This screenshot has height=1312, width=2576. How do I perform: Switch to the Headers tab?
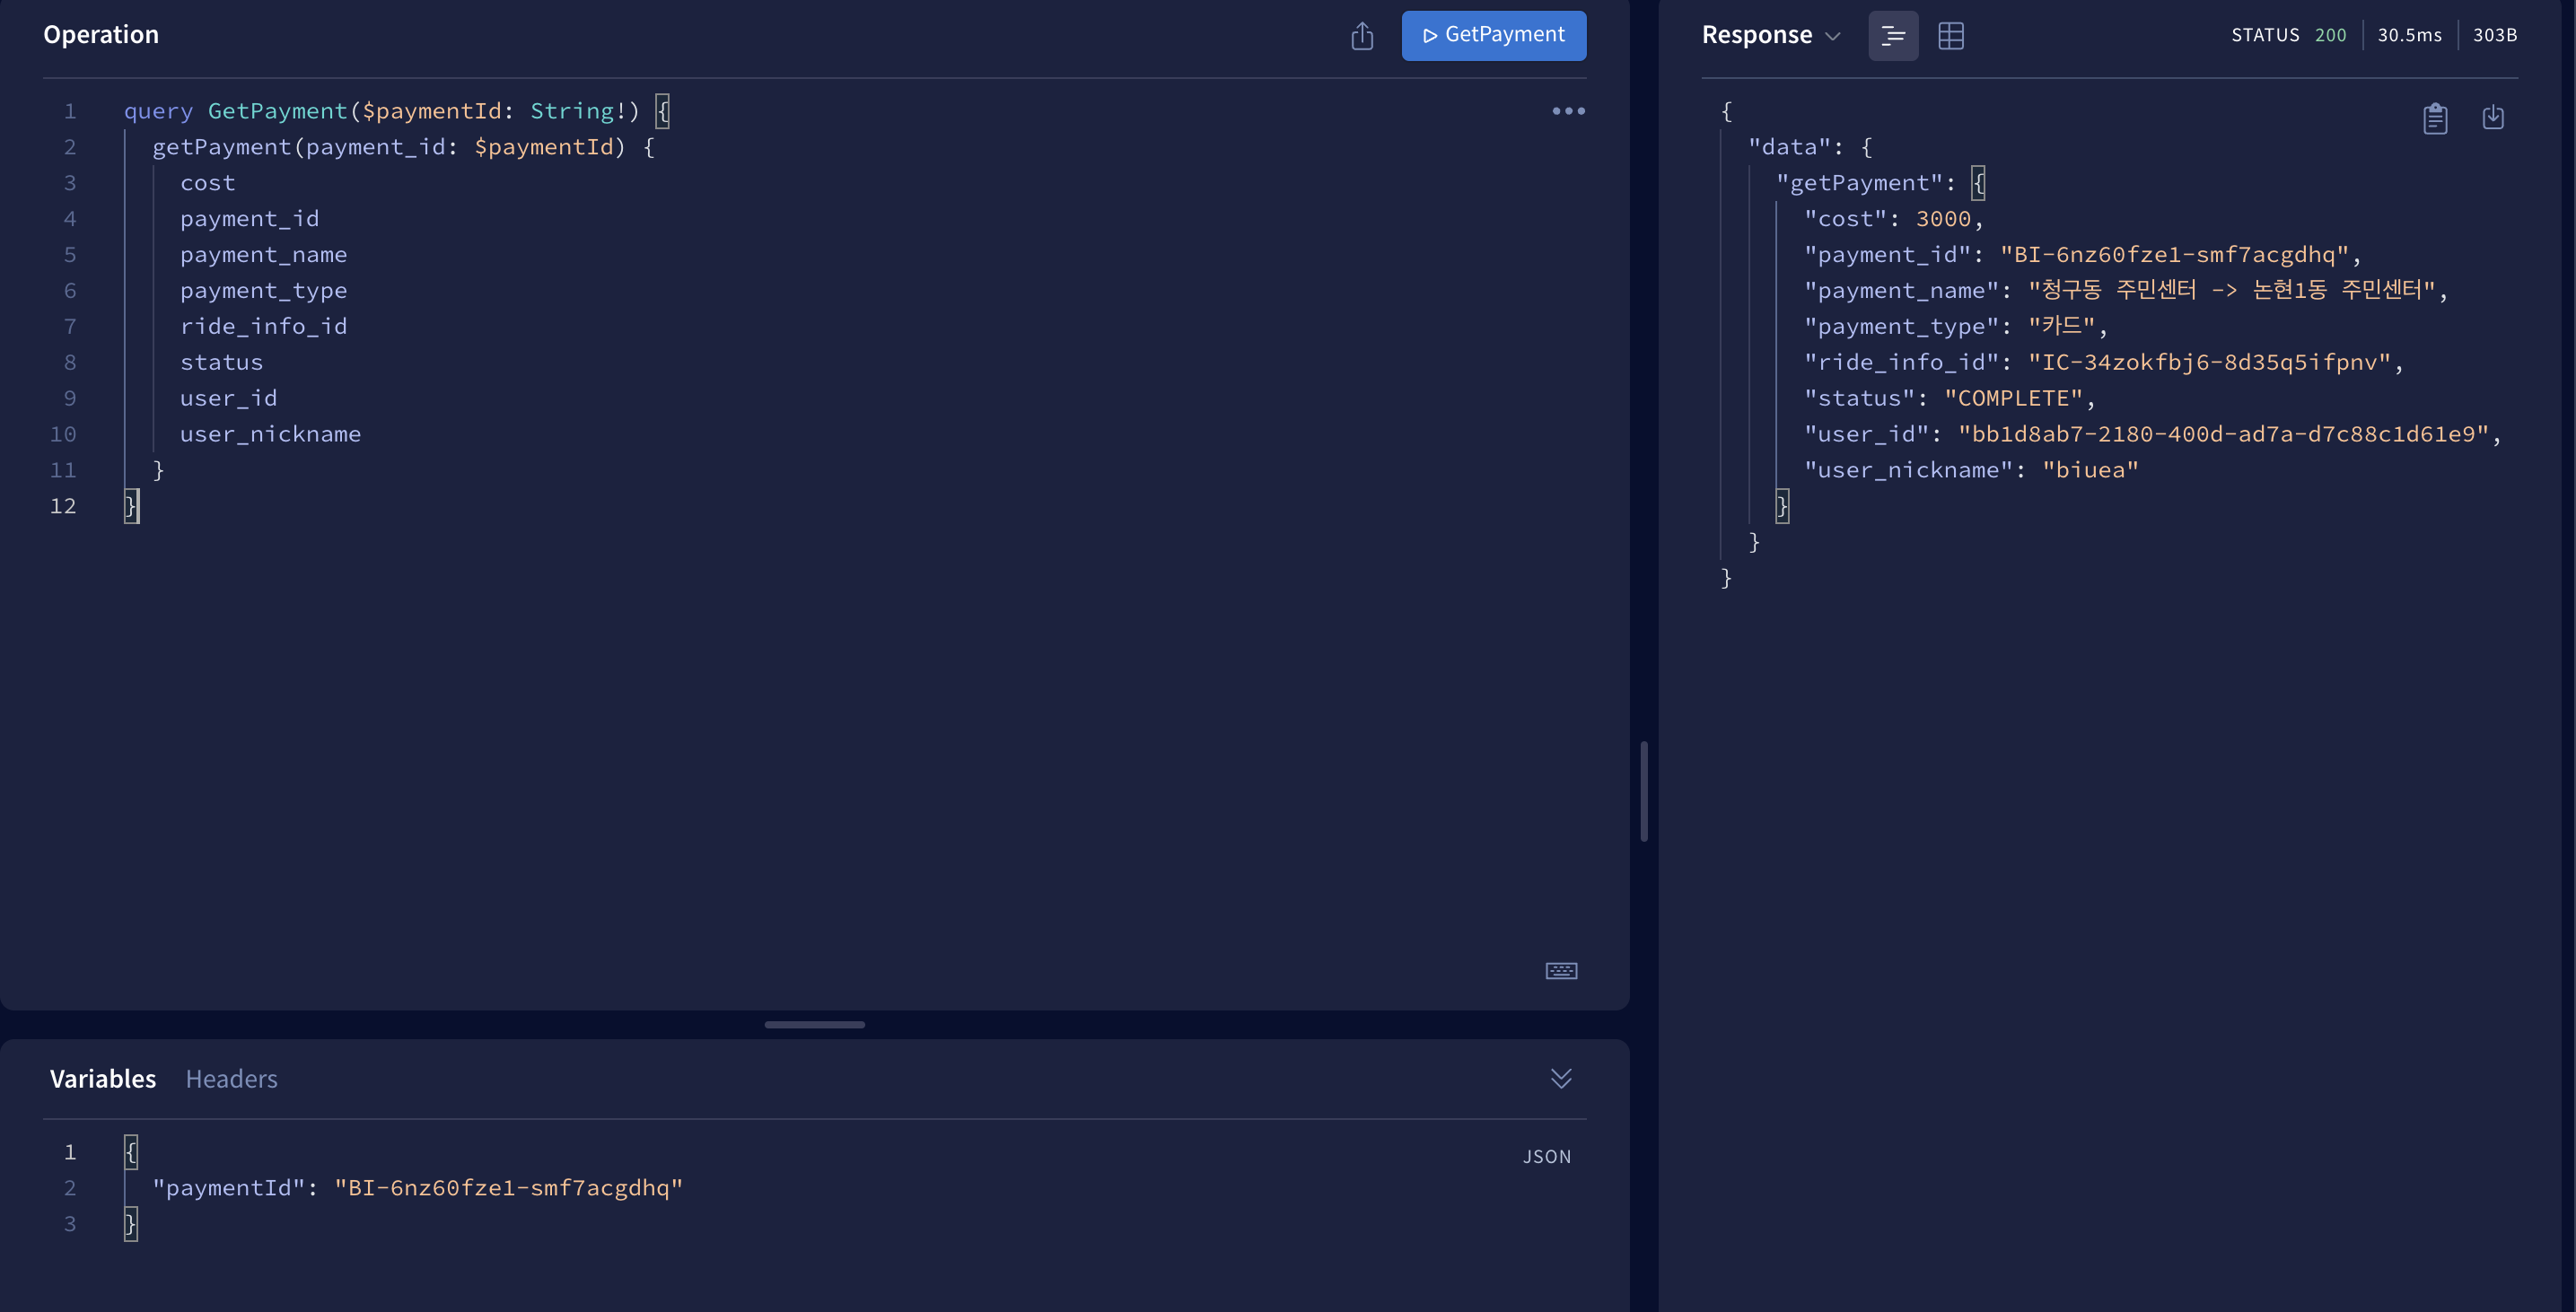point(231,1079)
